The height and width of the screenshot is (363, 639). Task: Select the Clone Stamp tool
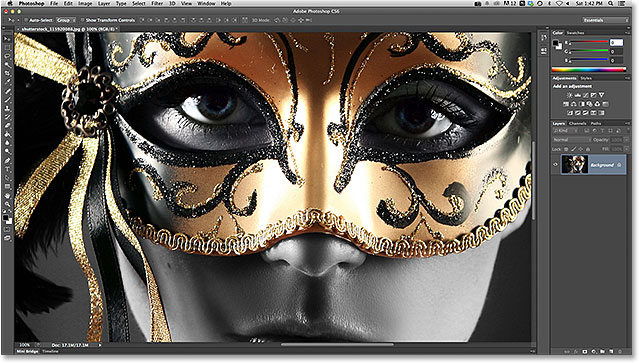[x=7, y=108]
